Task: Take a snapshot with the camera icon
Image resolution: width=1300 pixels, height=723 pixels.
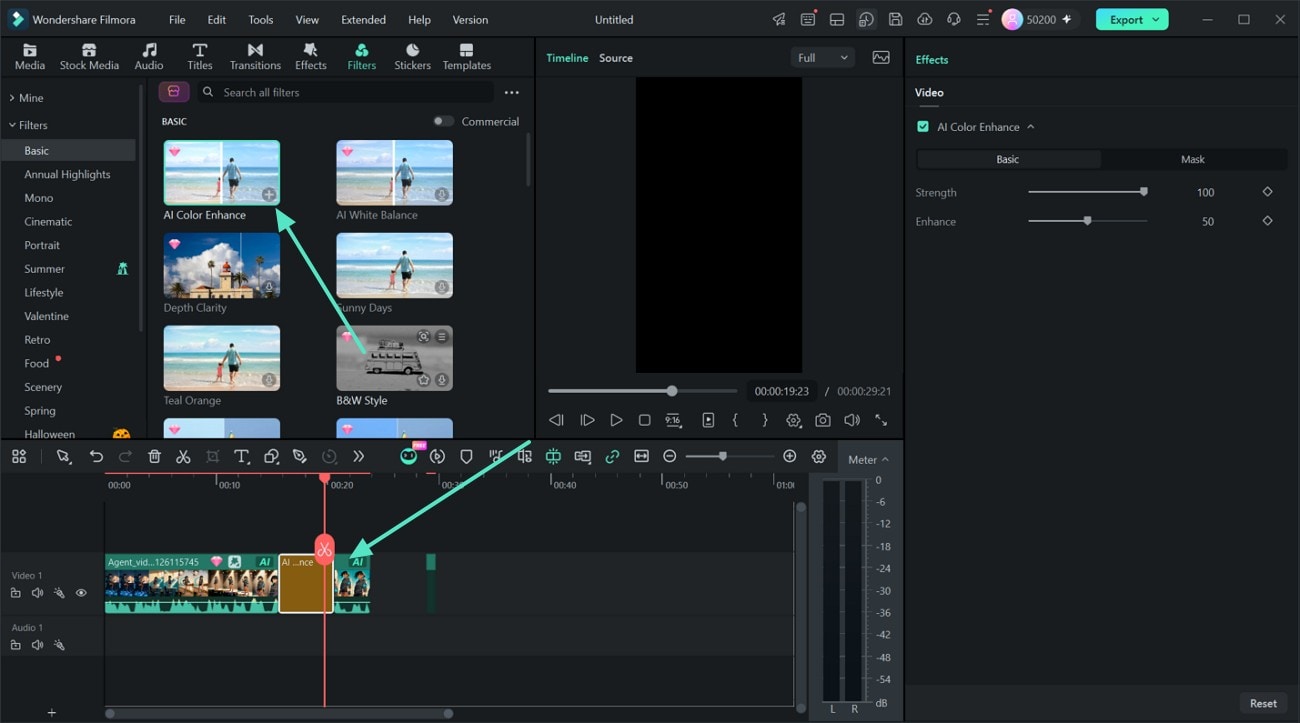Action: point(822,421)
